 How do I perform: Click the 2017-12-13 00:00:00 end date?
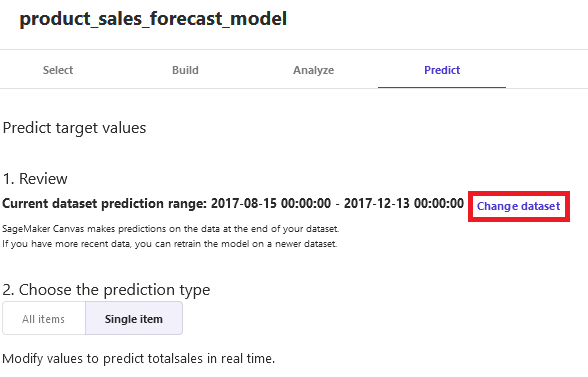point(404,203)
